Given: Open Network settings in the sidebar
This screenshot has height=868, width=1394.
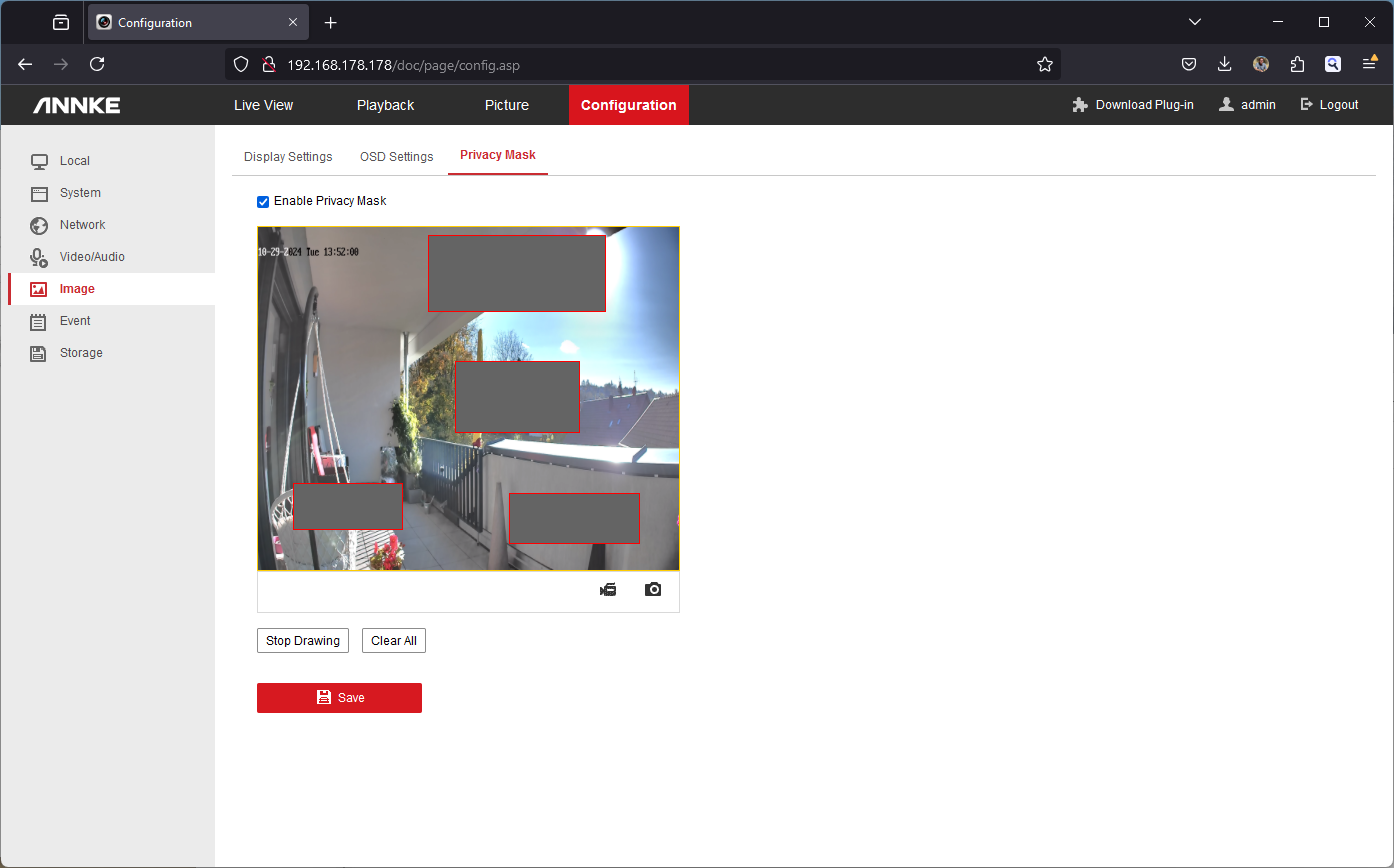Looking at the screenshot, I should click(82, 225).
